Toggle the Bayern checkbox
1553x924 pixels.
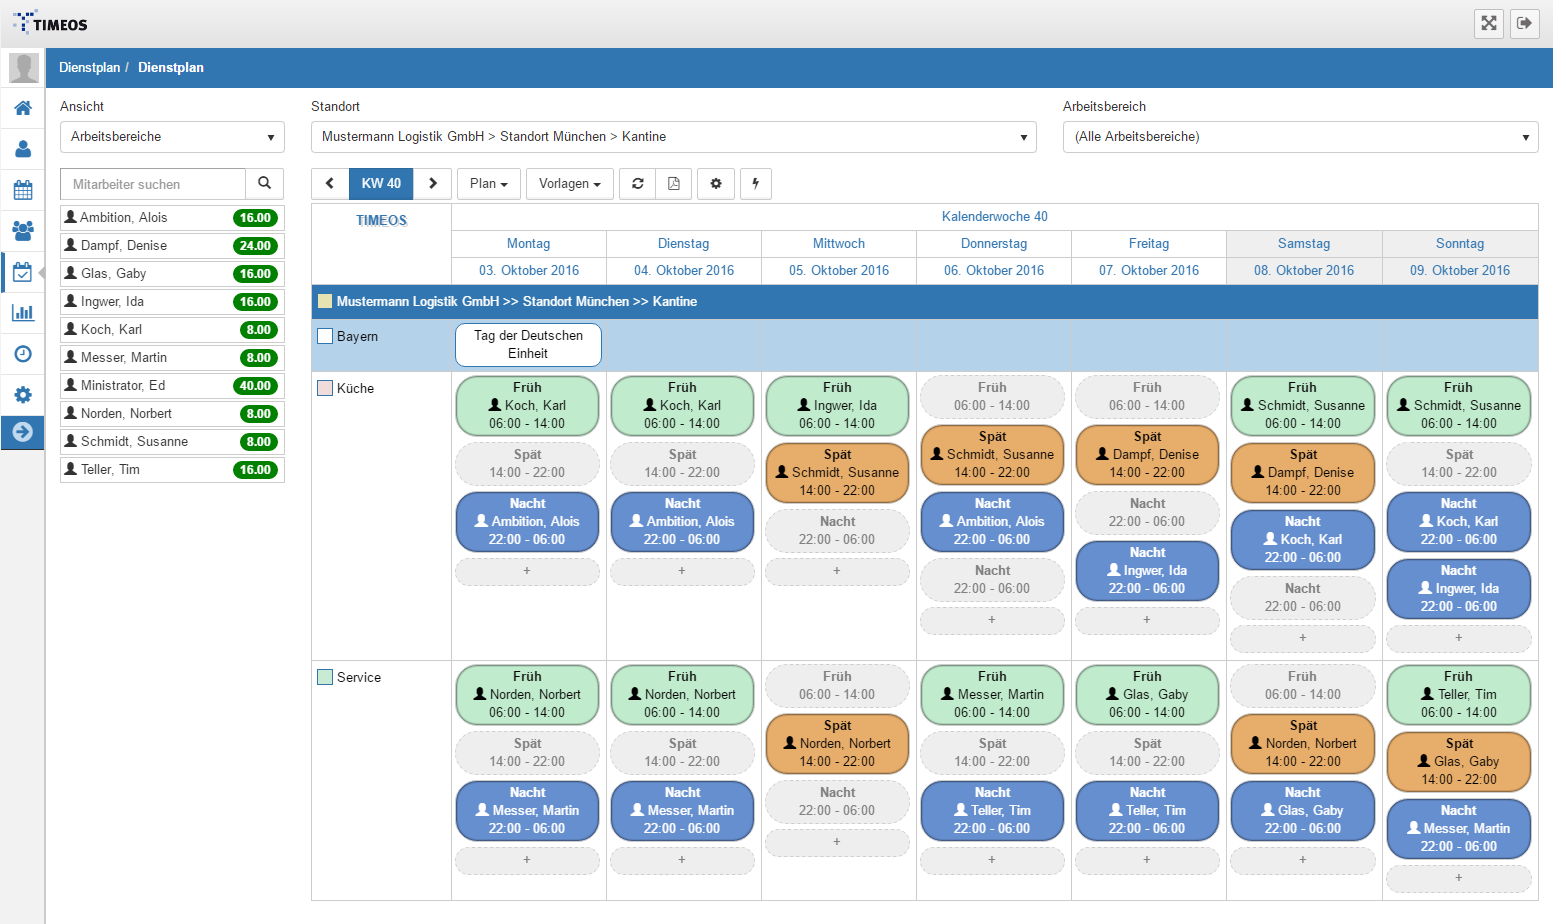tap(325, 337)
